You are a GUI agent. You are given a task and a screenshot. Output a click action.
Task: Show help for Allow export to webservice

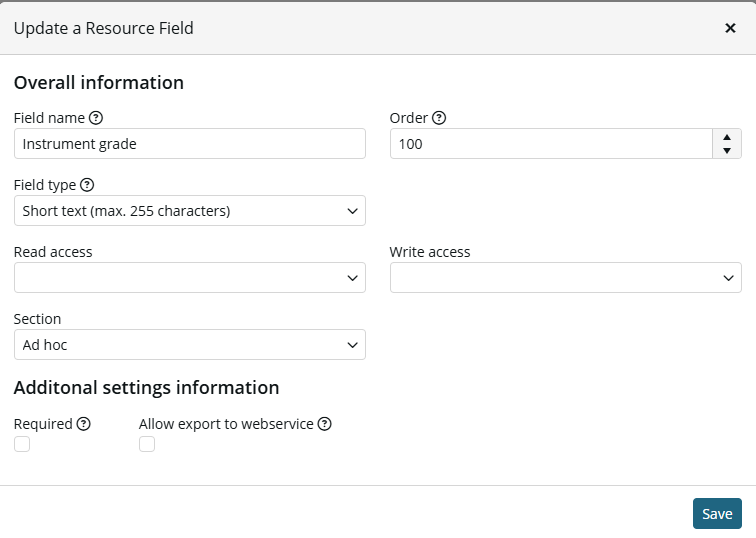[324, 424]
